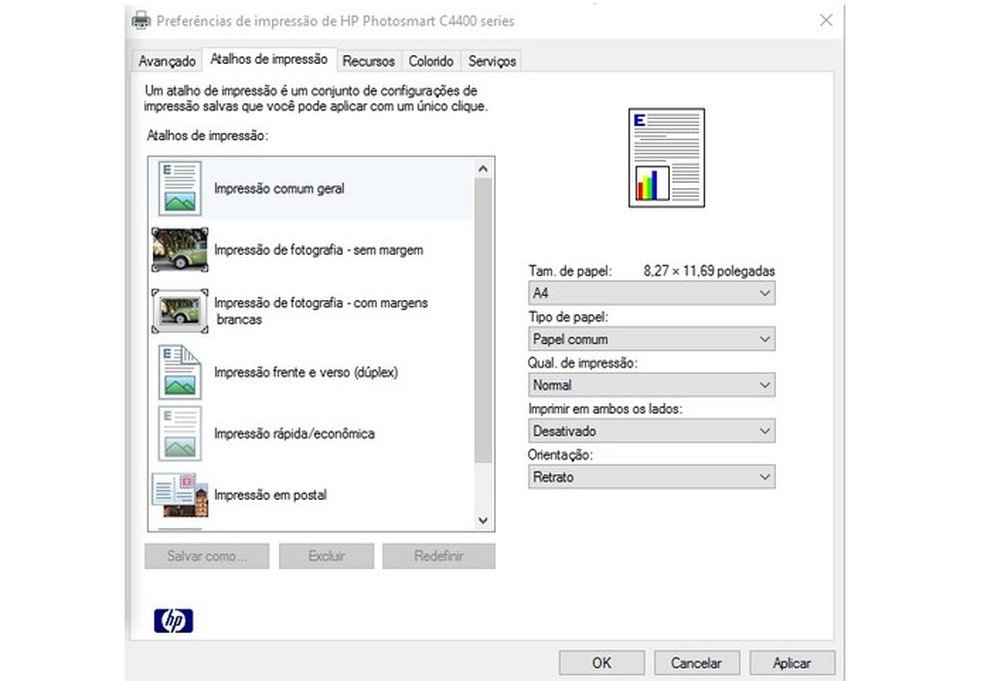
Task: Open the paper size A4 dropdown
Action: point(651,293)
